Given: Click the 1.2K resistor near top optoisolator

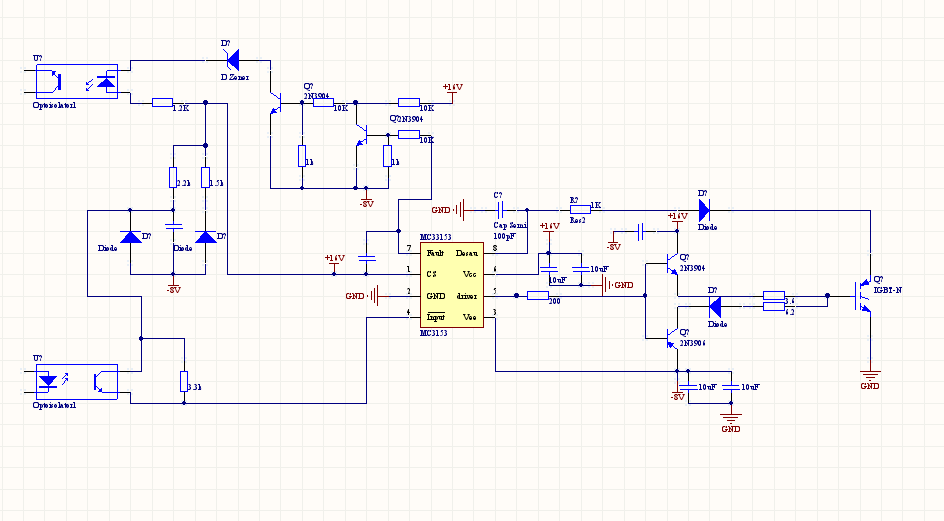Looking at the screenshot, I should point(163,102).
